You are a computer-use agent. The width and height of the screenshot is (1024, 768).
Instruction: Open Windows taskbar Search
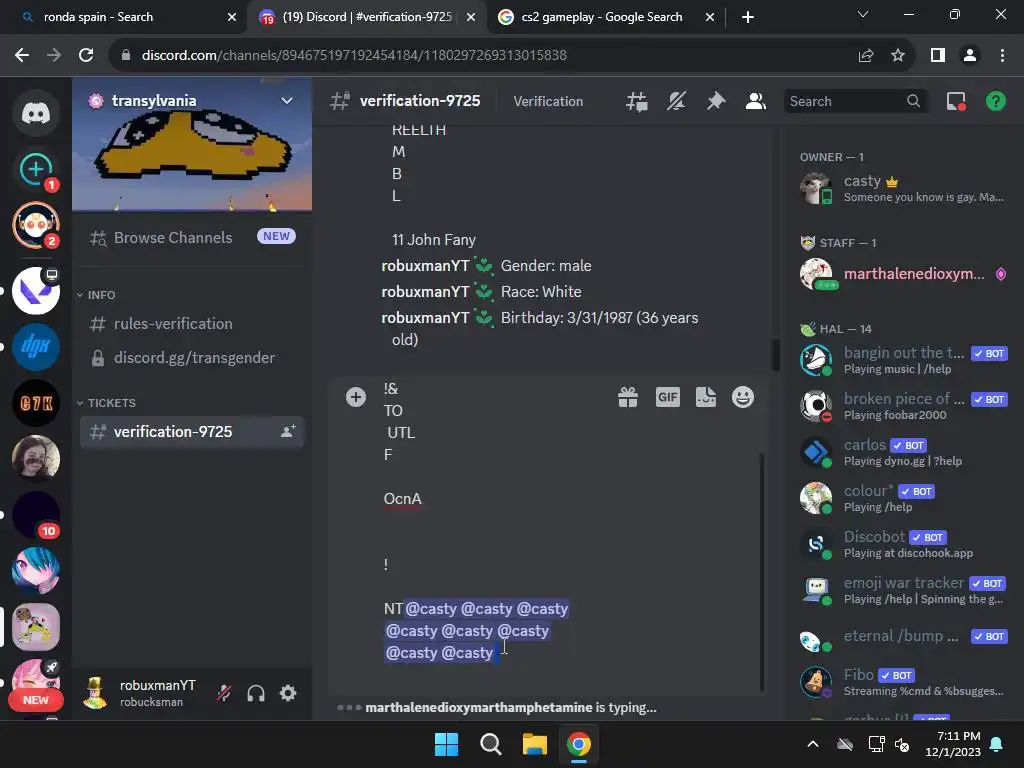point(490,744)
